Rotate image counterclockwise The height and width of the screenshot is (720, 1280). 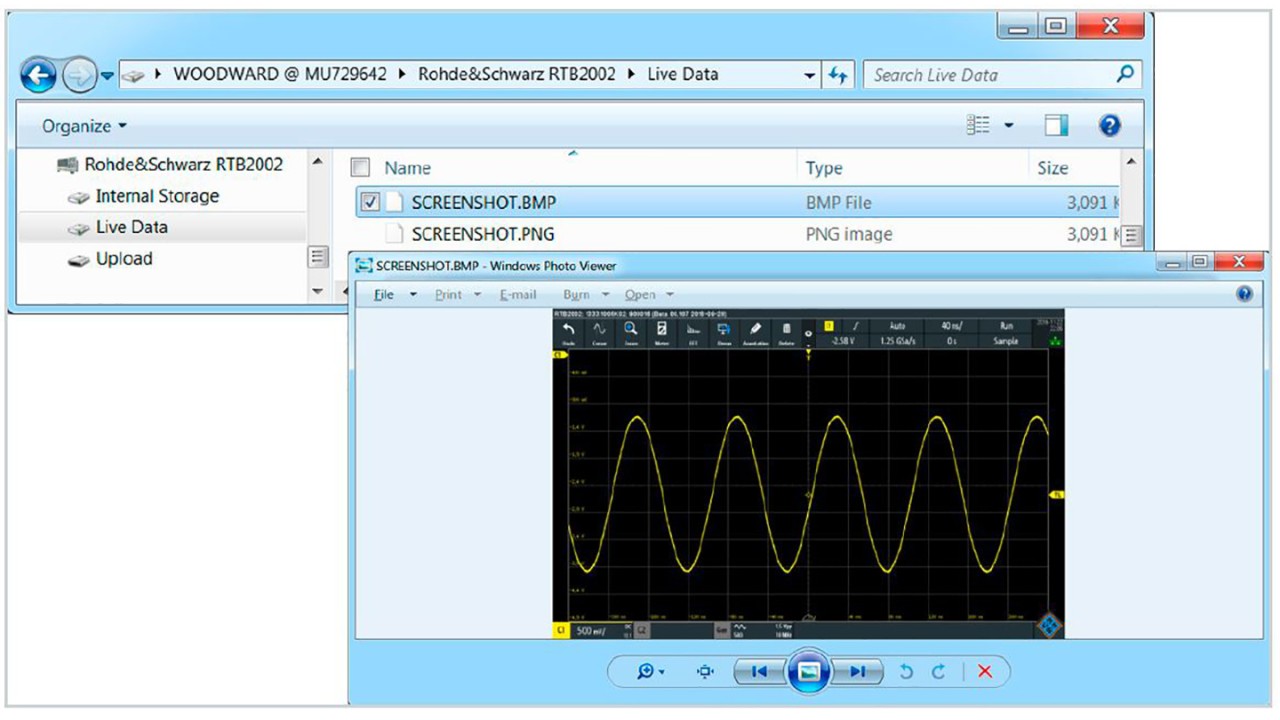[906, 672]
